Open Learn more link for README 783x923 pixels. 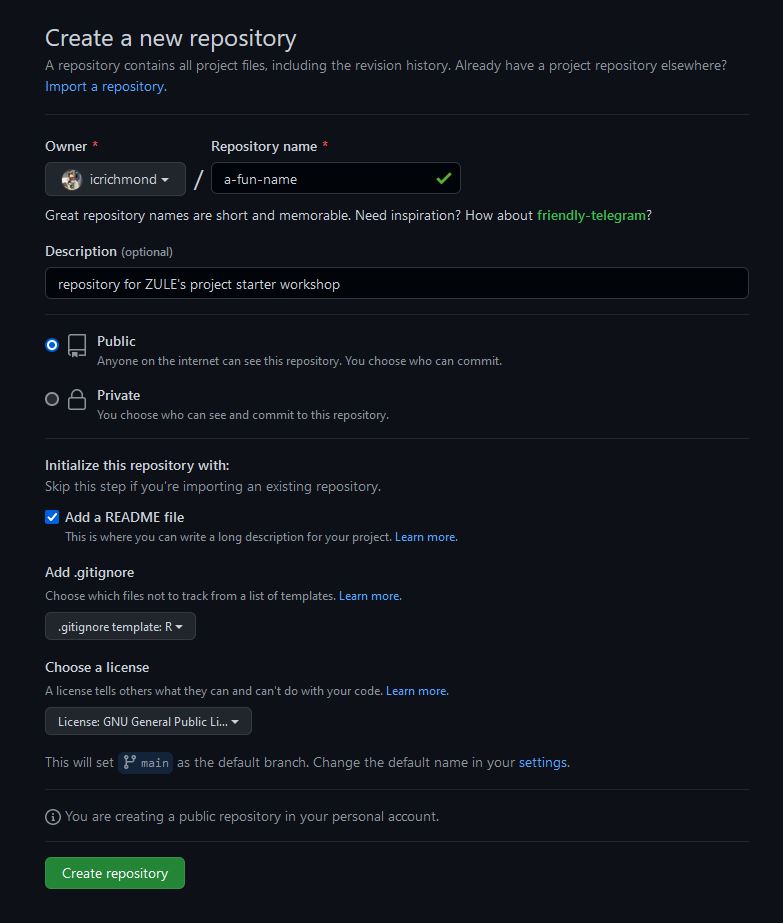click(x=426, y=537)
